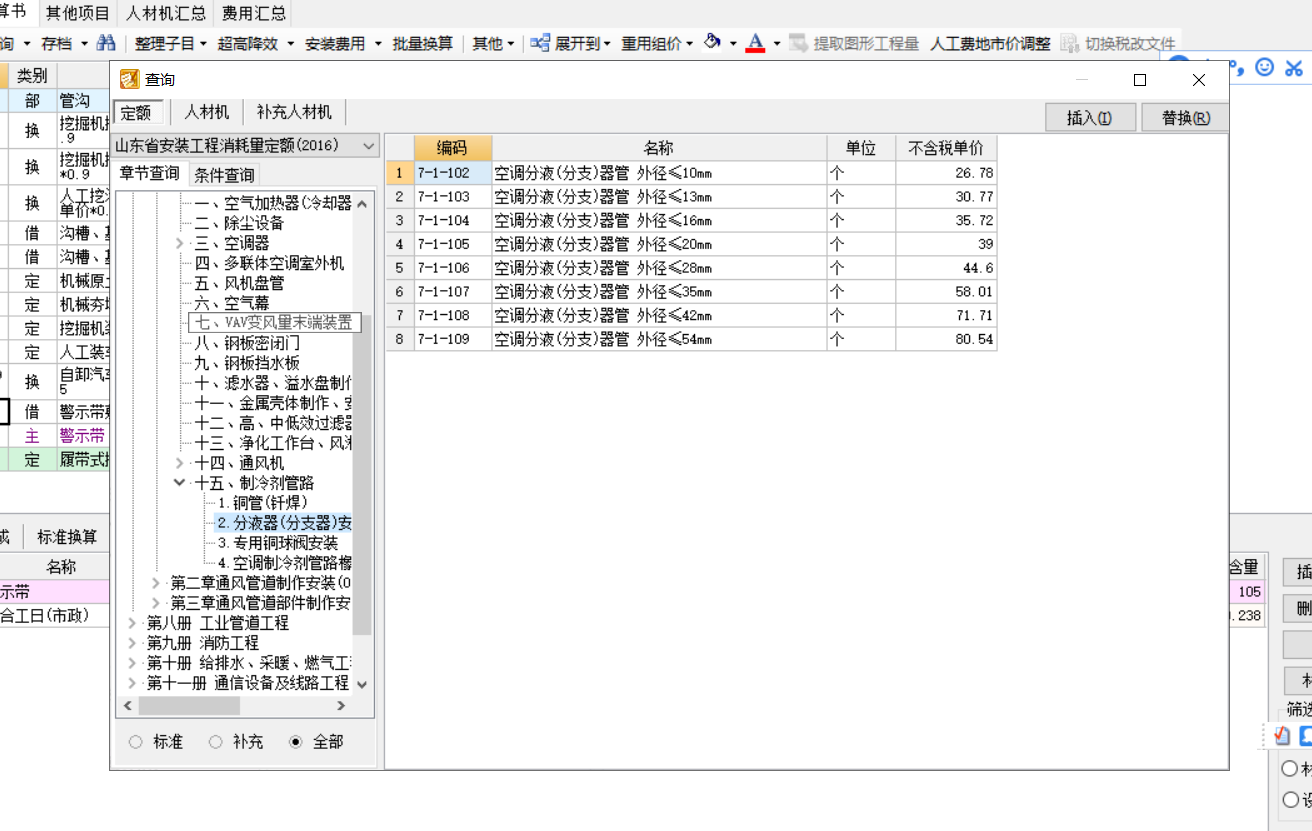
Task: Expand 第二章通风管道制作安装 node
Action: [x=155, y=583]
